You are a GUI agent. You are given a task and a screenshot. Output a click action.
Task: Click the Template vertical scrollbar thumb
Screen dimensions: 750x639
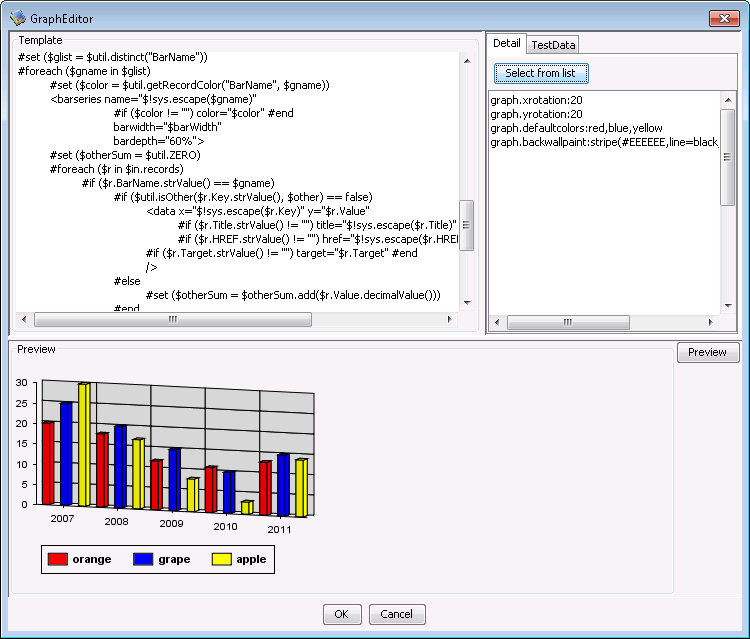tap(466, 225)
